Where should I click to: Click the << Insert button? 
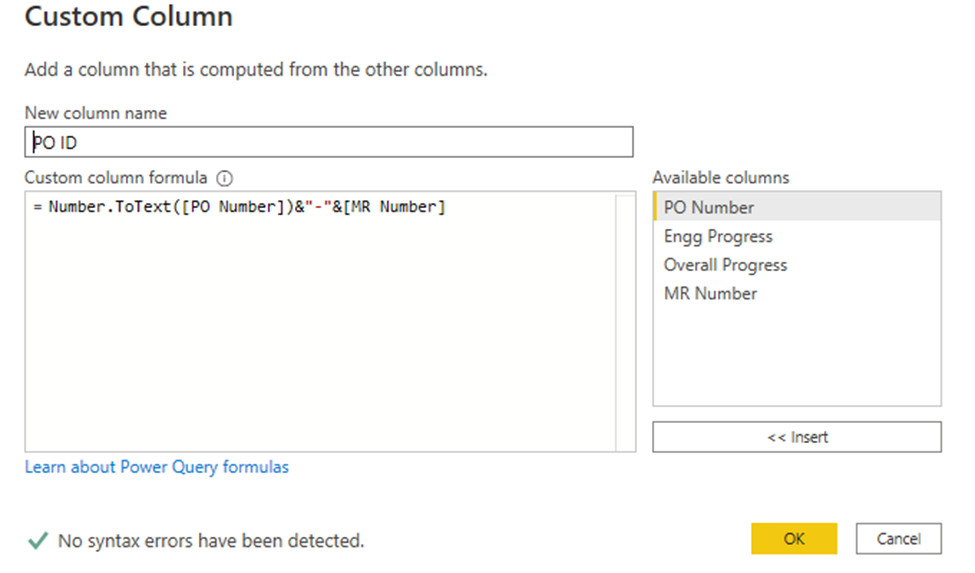(797, 437)
